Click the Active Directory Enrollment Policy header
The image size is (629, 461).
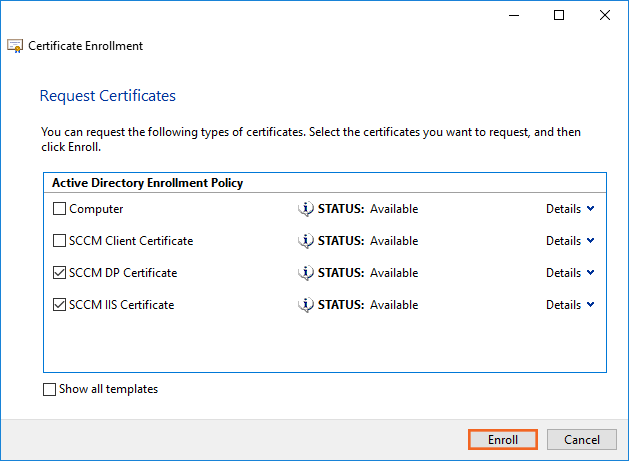(x=146, y=183)
